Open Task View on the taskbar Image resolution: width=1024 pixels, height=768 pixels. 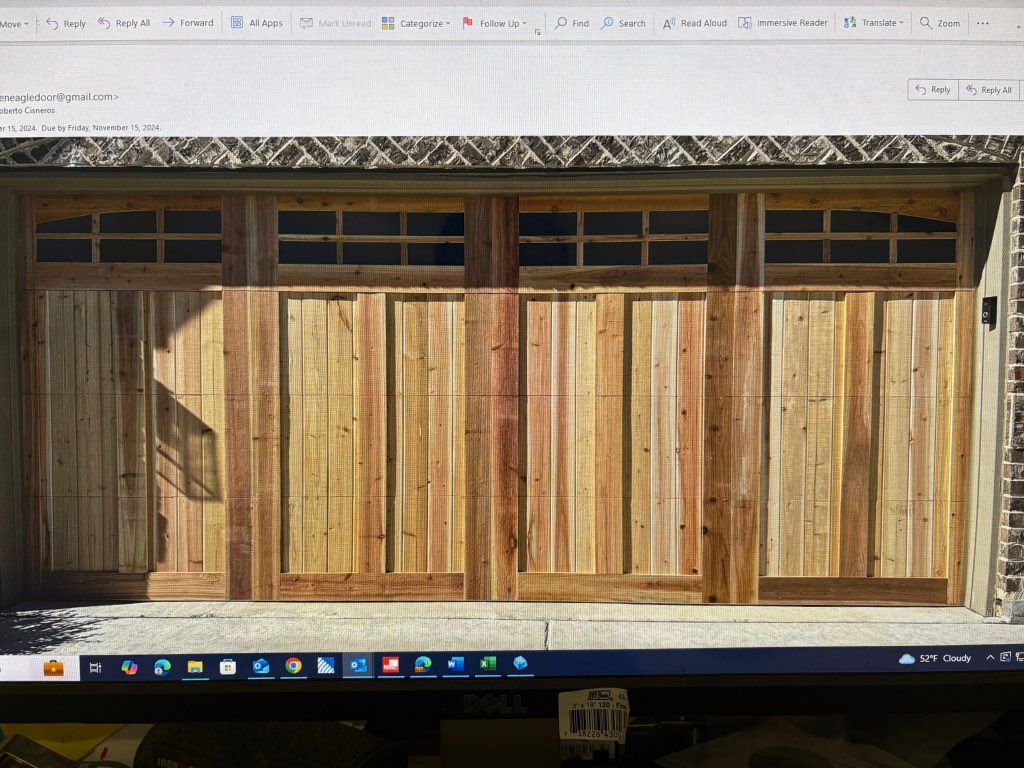96,667
